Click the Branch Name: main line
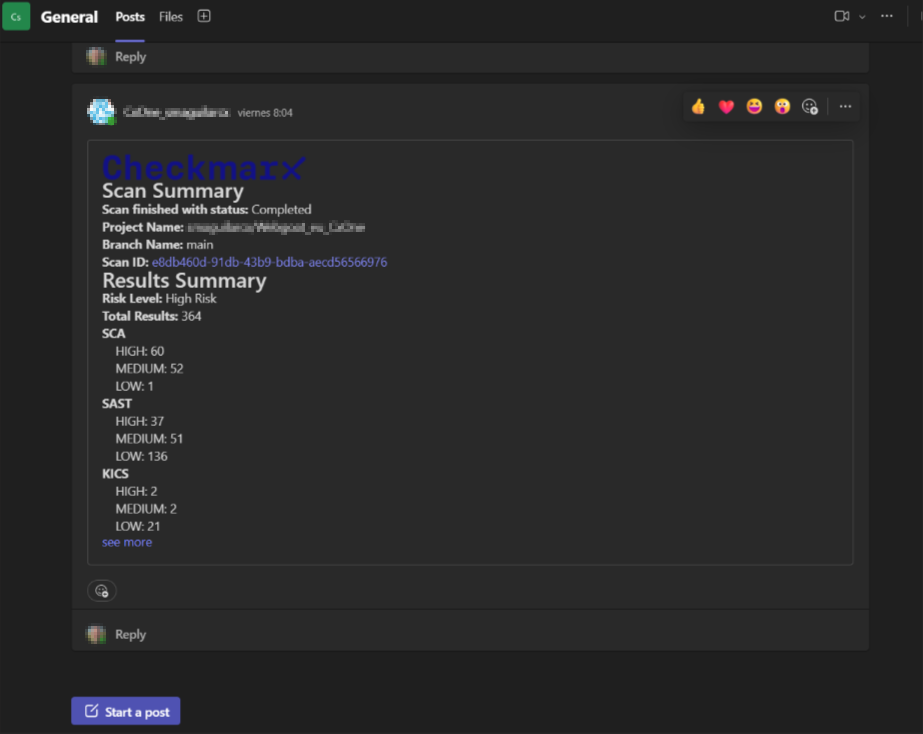The width and height of the screenshot is (923, 734). pyautogui.click(x=158, y=244)
